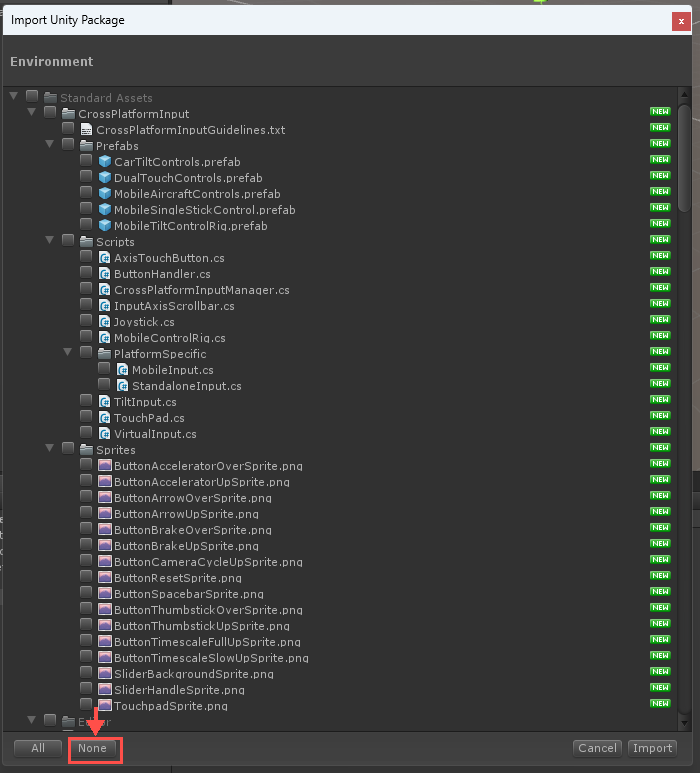Tick the TiltInput.cs checkbox
This screenshot has height=773, width=700.
tap(86, 400)
